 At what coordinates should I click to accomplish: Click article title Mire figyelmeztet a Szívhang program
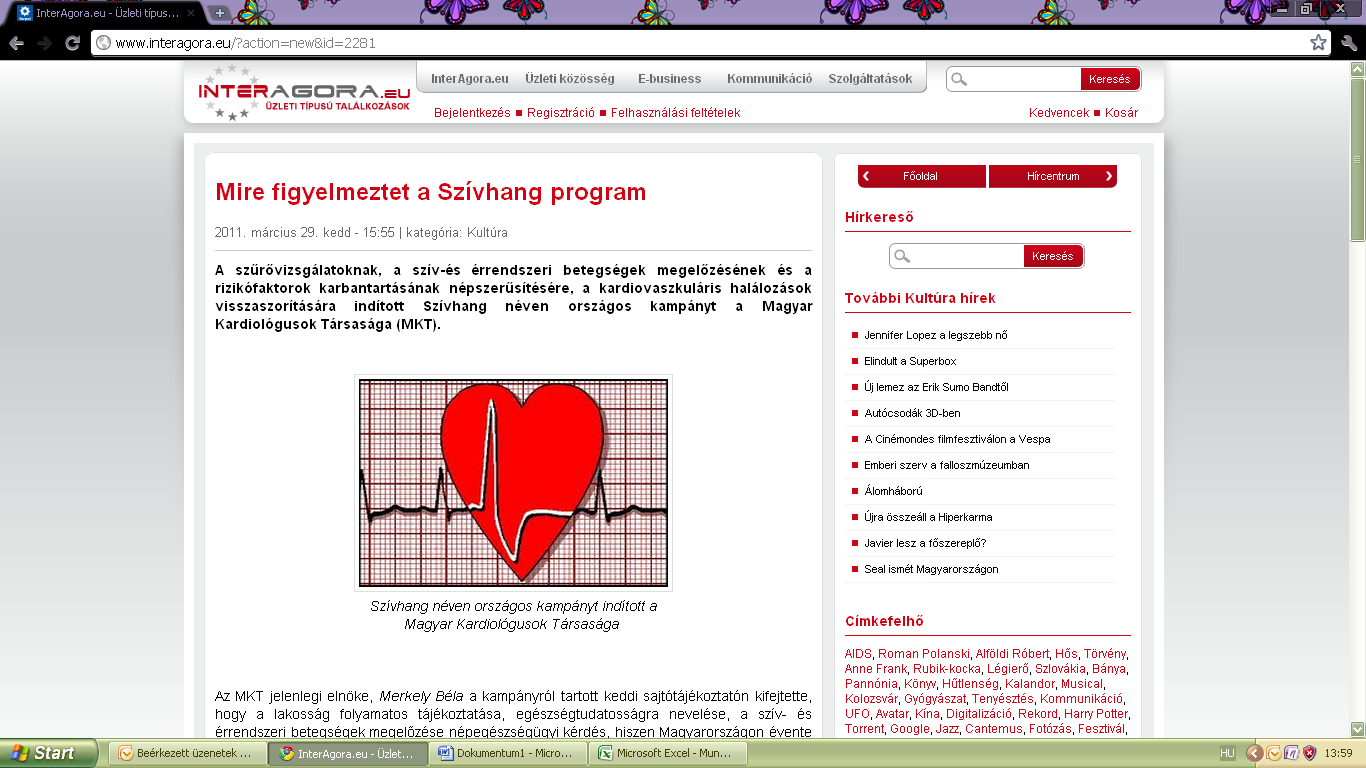[x=431, y=192]
